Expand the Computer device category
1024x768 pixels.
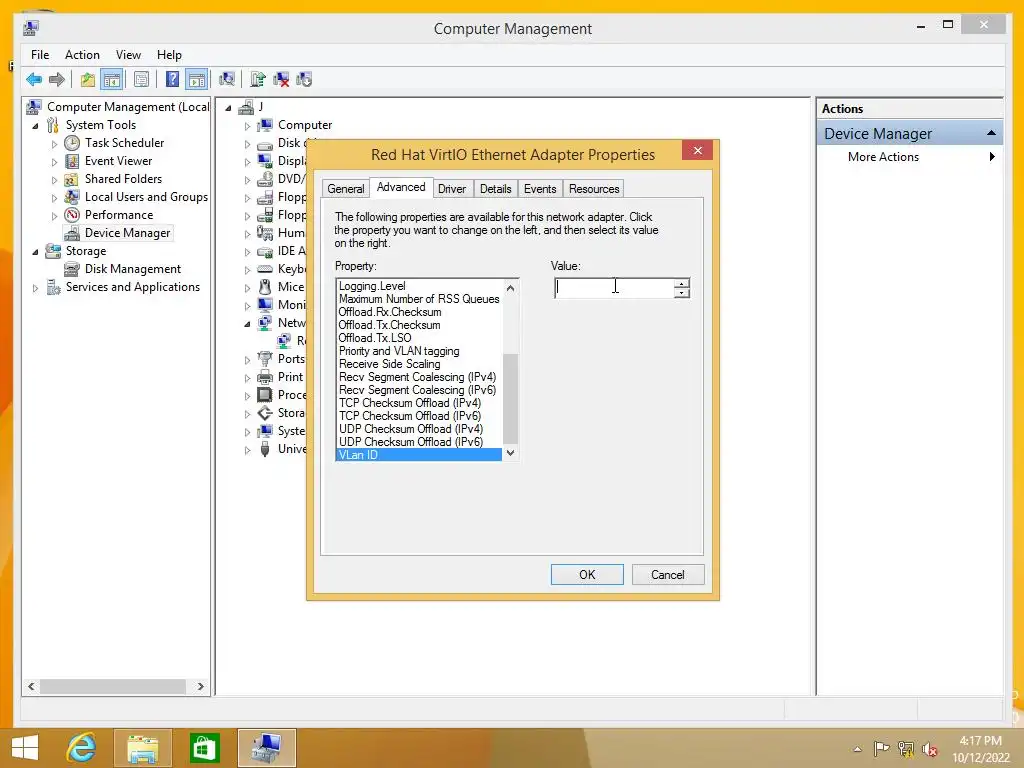247,125
